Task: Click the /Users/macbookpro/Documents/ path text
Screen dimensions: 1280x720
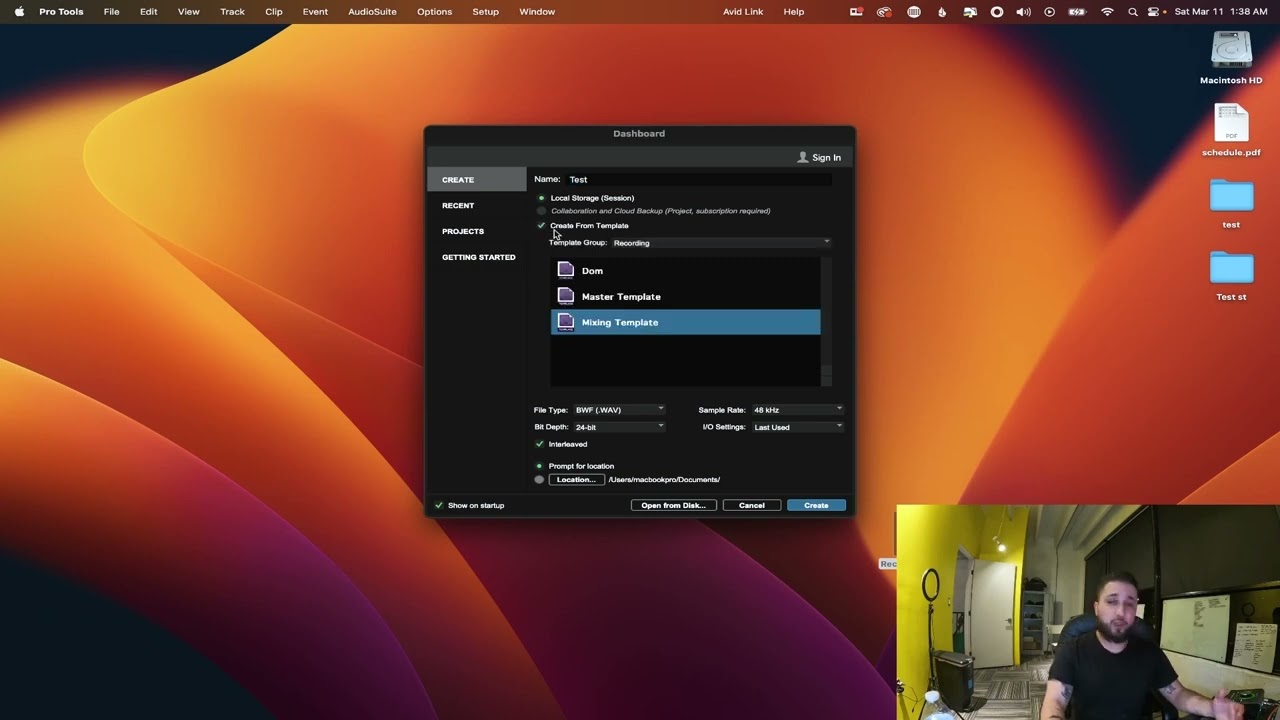Action: click(664, 480)
